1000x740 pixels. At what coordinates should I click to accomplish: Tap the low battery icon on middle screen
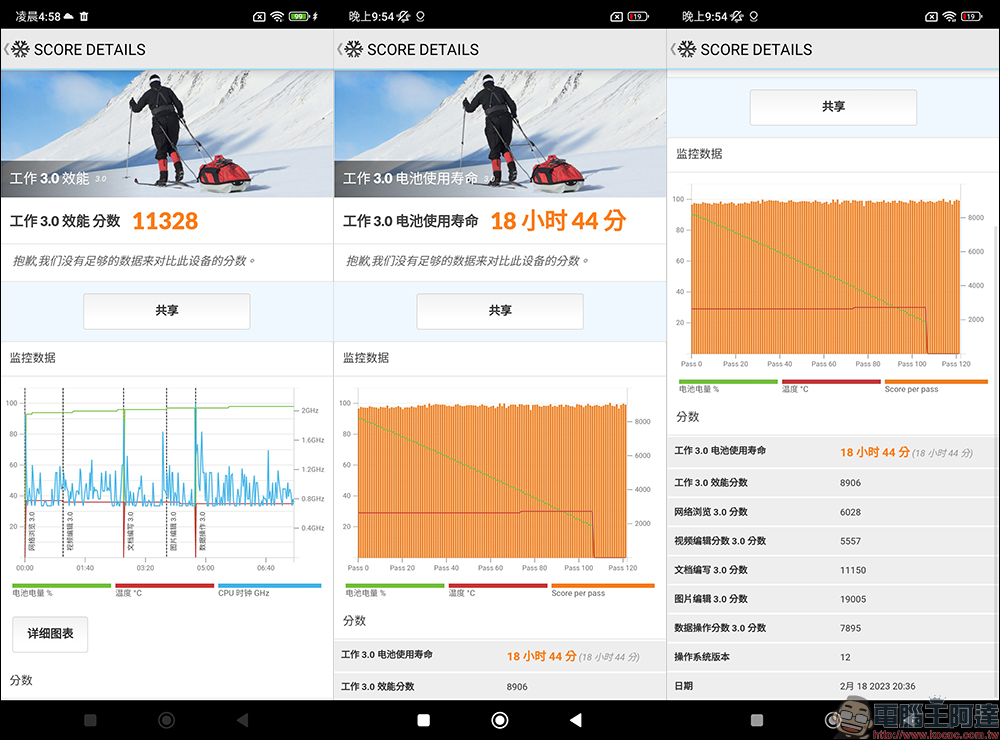point(637,17)
